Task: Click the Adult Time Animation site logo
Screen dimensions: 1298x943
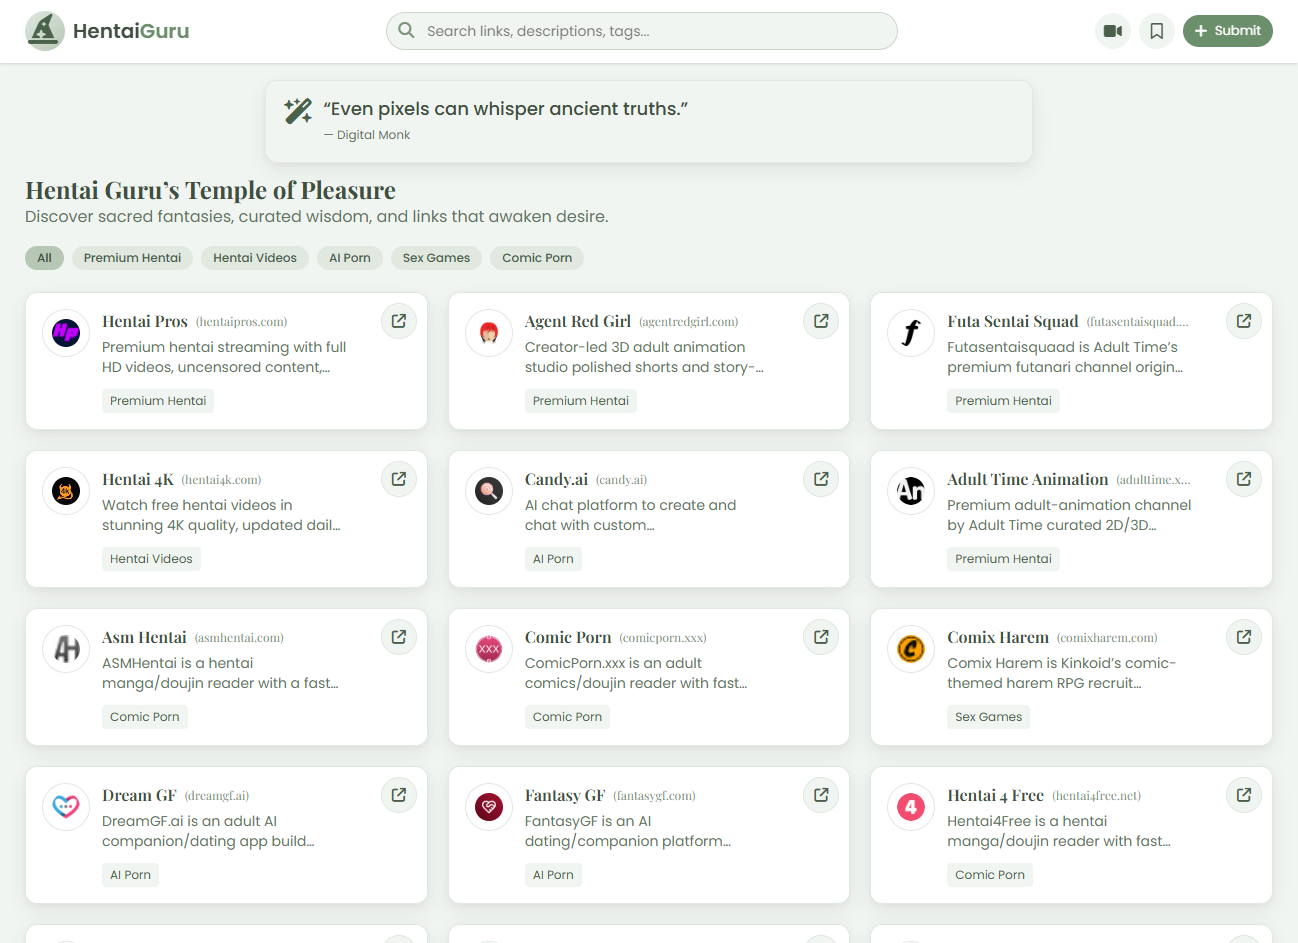Action: (911, 491)
